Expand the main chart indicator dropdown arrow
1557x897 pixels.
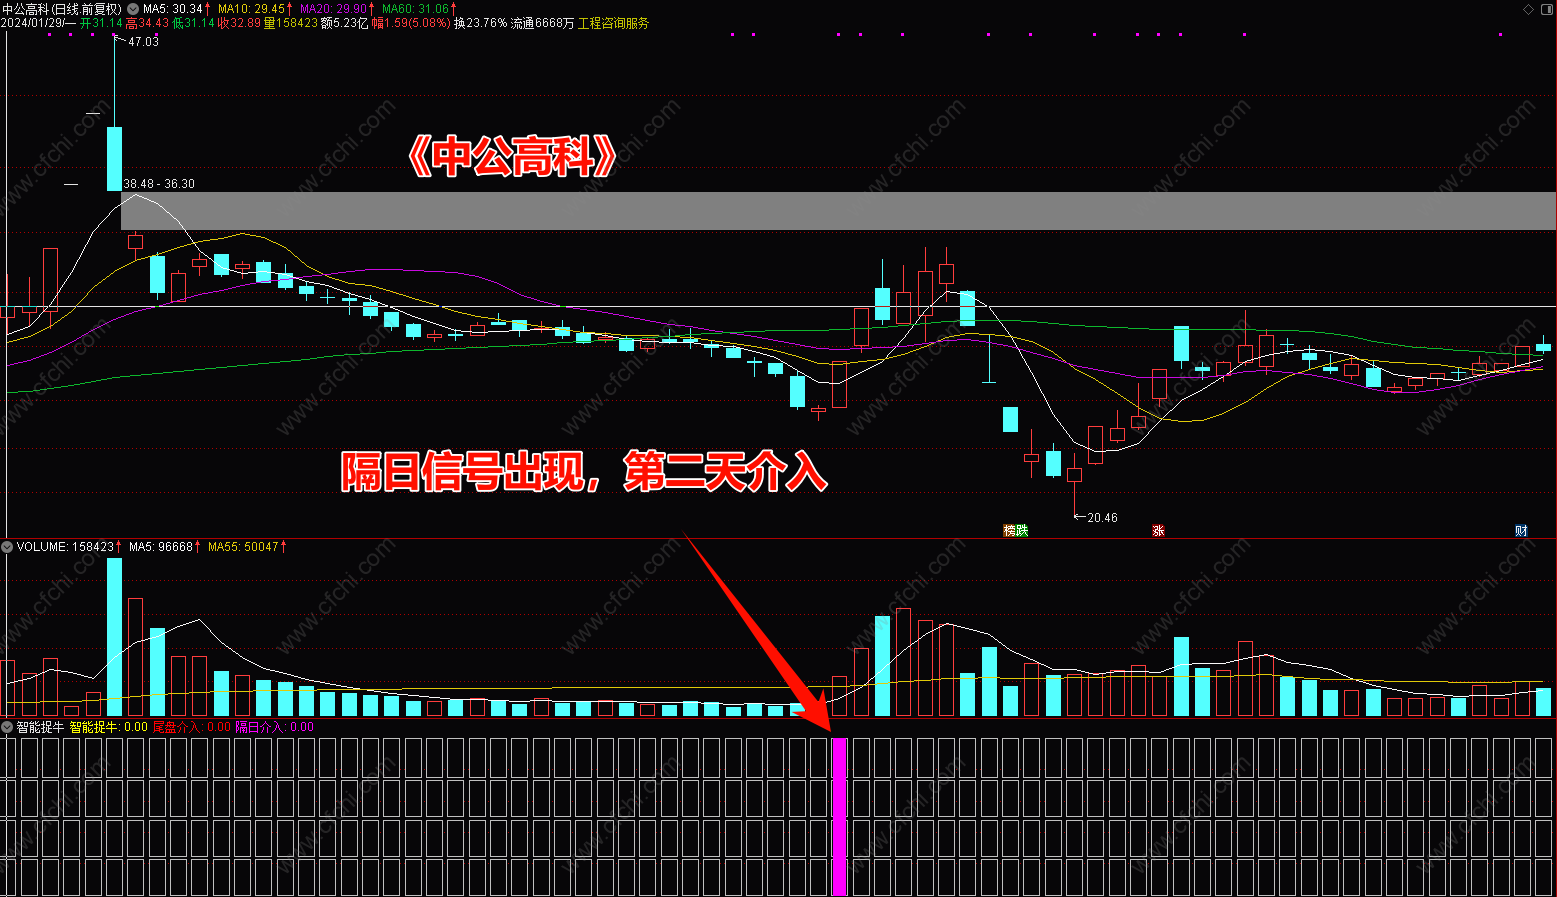click(133, 9)
